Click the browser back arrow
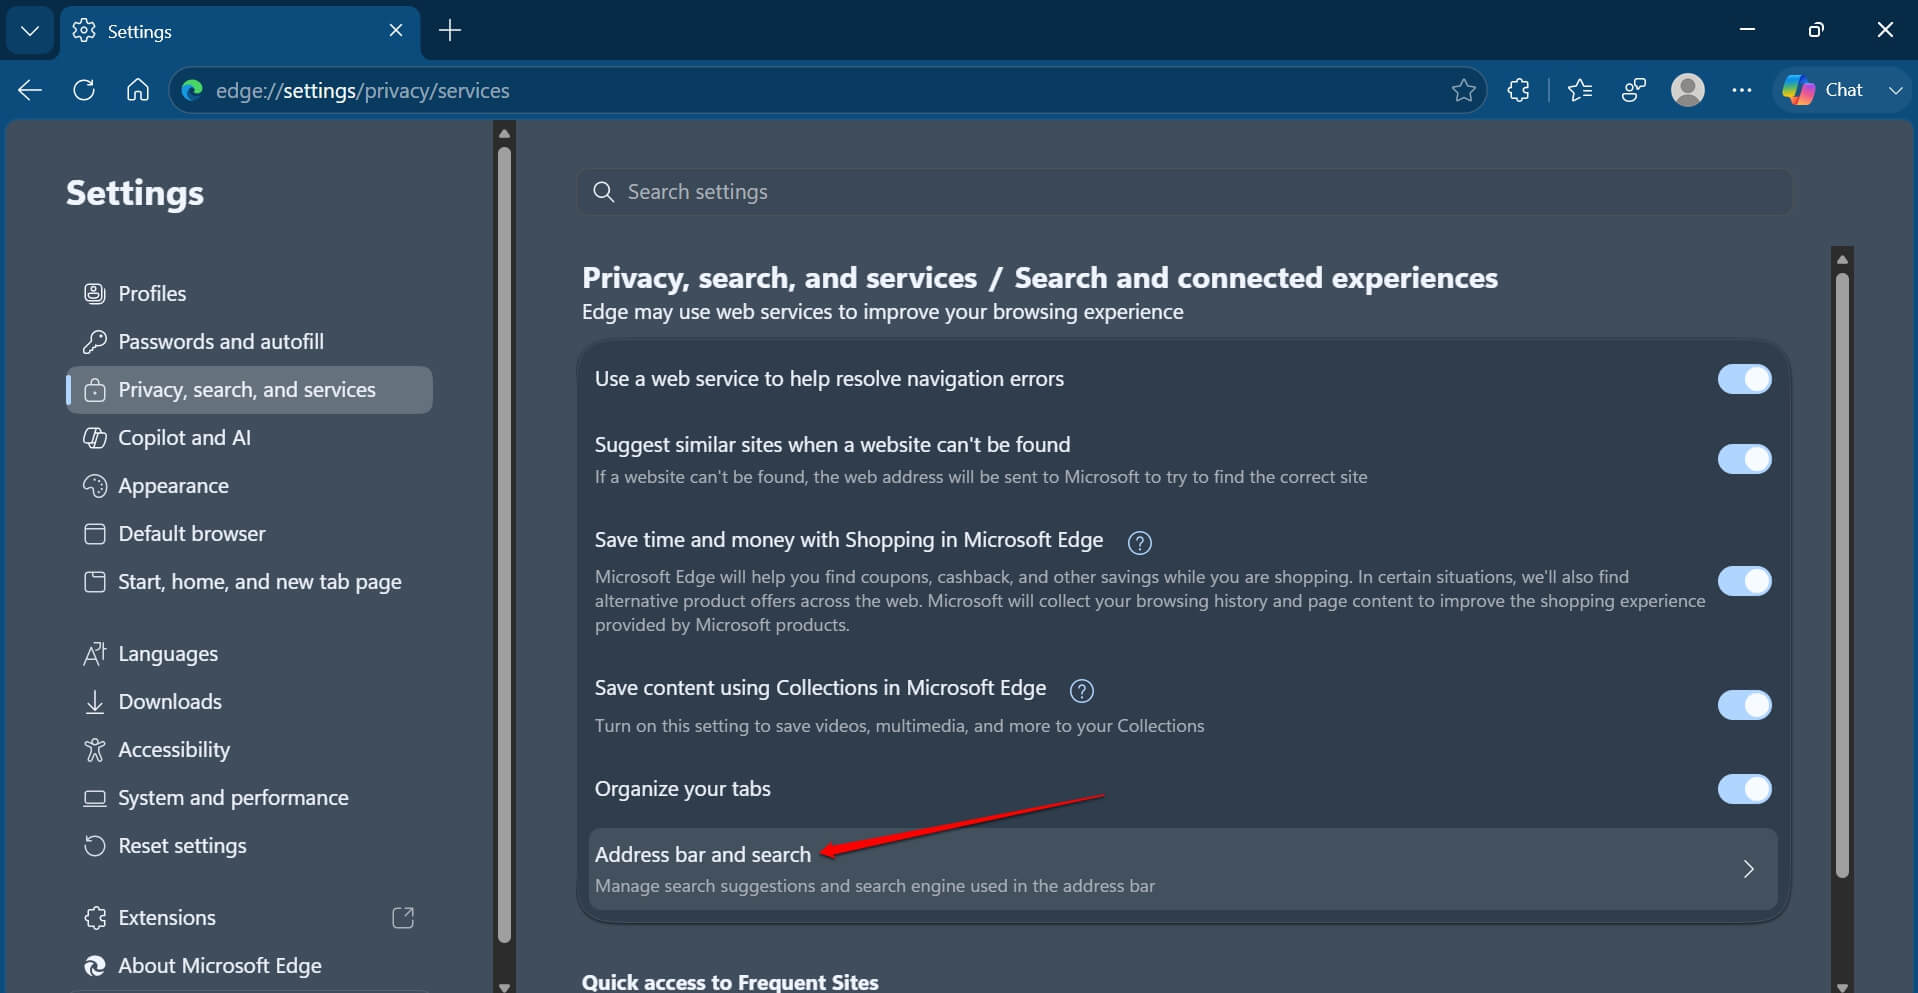This screenshot has width=1918, height=993. (x=30, y=90)
